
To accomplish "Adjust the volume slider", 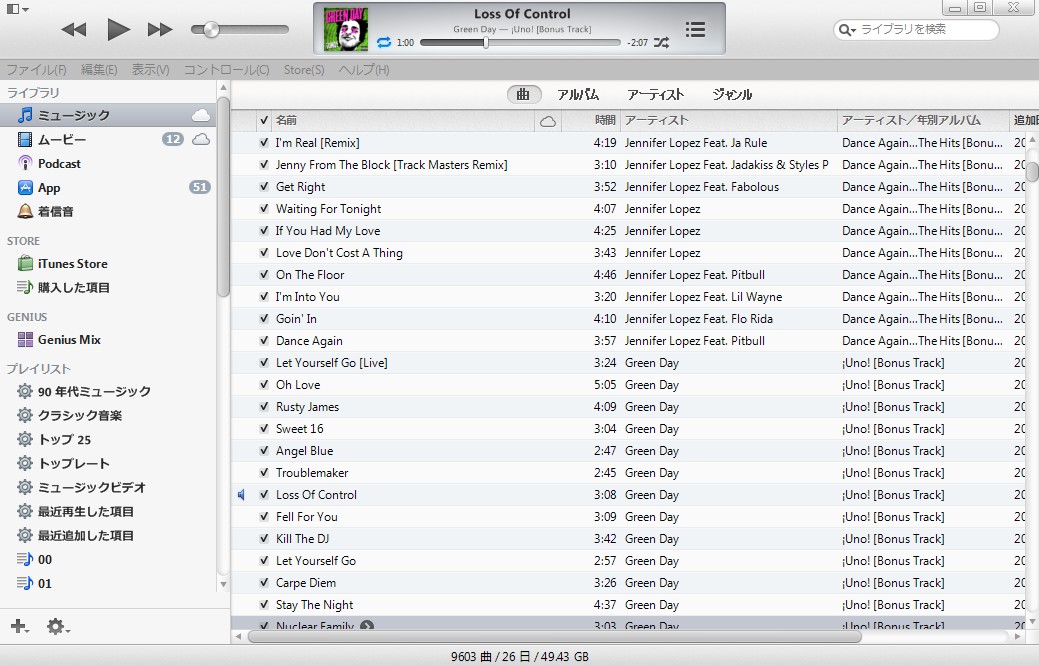I will (x=240, y=29).
